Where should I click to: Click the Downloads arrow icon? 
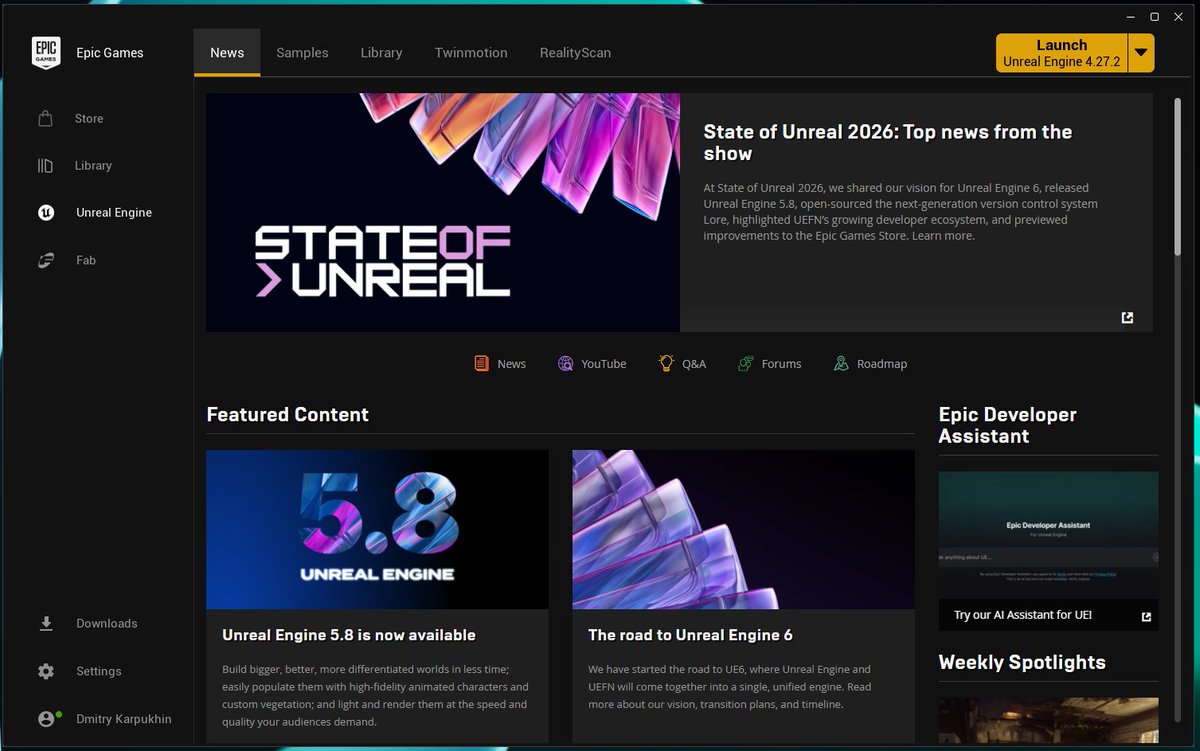point(46,623)
